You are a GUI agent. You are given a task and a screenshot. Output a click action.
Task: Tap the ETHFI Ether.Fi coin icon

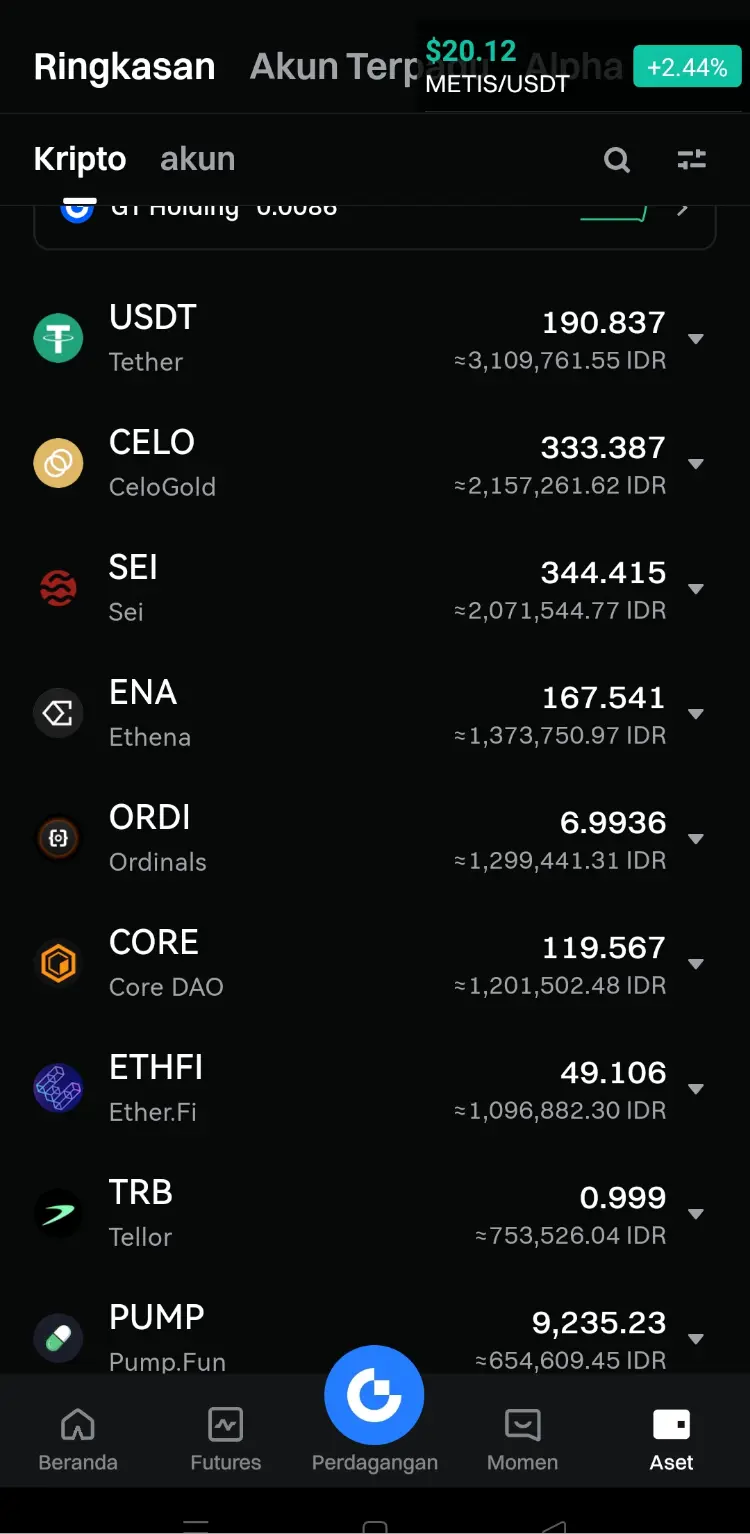coord(58,1088)
